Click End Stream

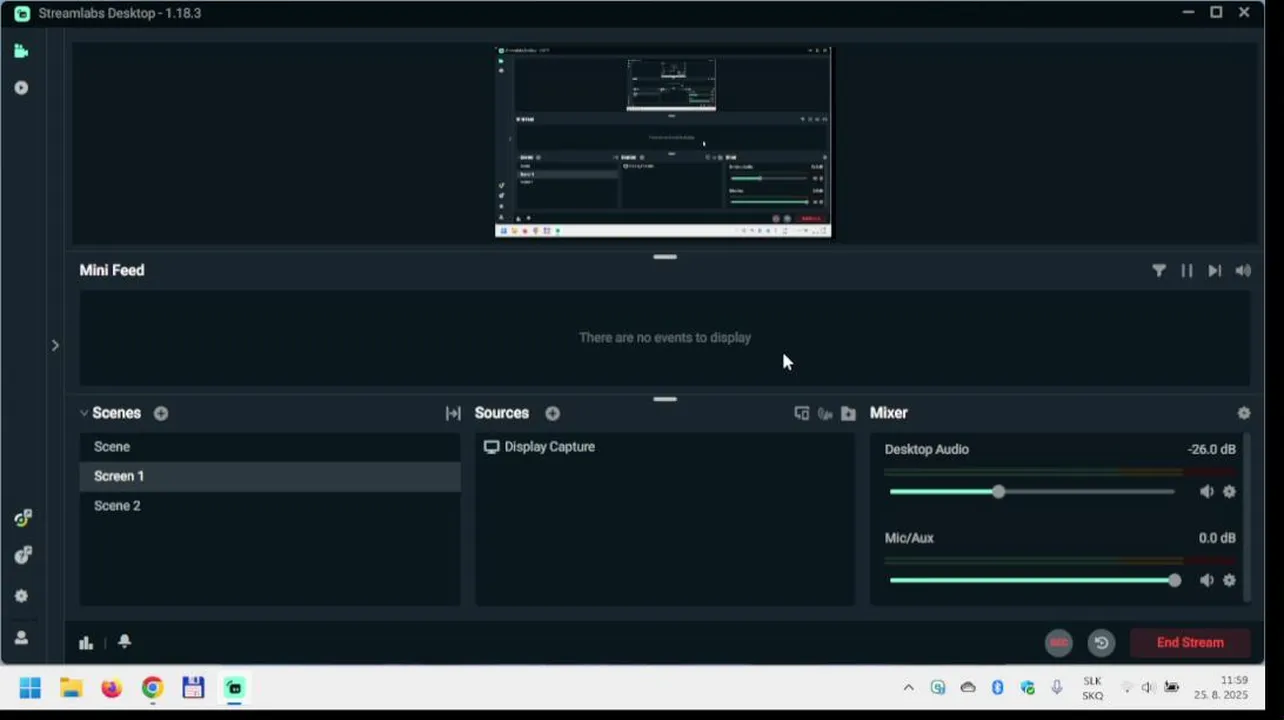tap(1190, 643)
